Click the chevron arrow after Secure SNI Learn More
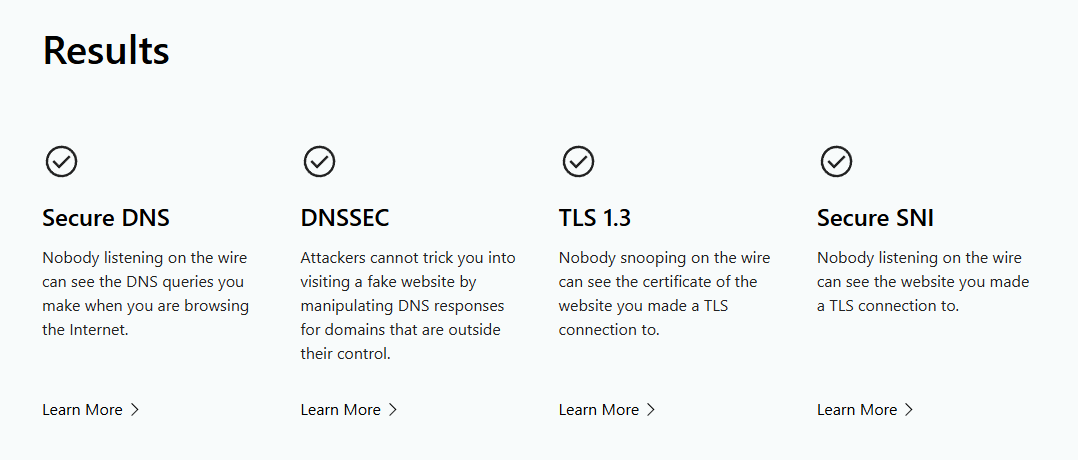The height and width of the screenshot is (460, 1078). 909,409
